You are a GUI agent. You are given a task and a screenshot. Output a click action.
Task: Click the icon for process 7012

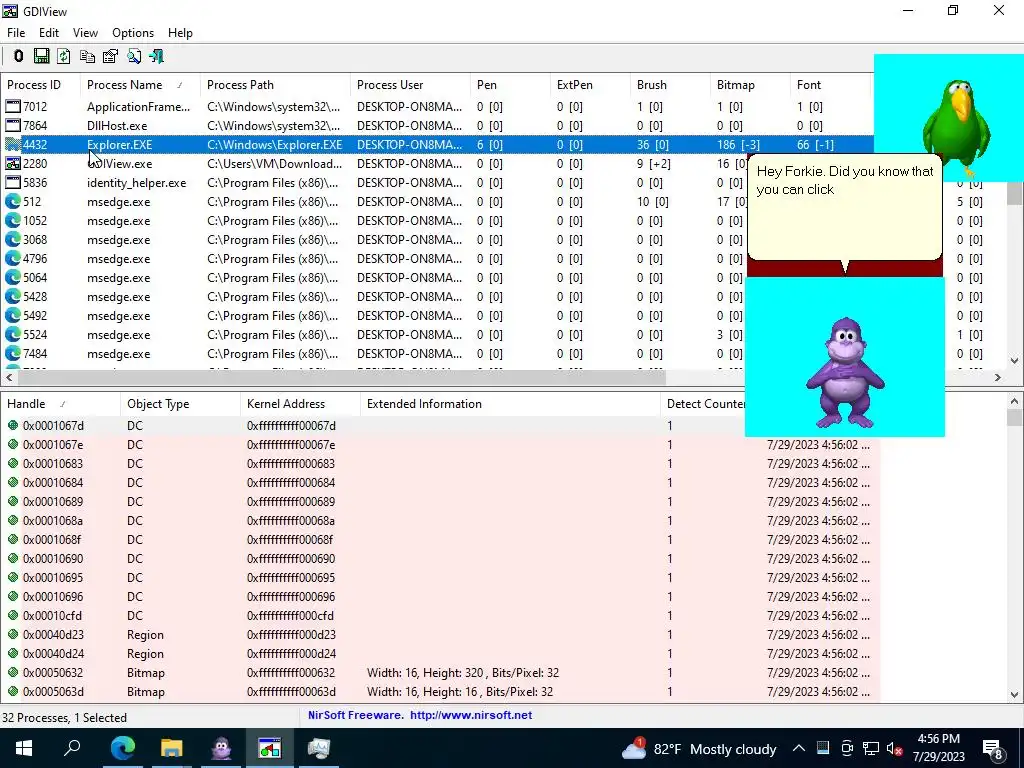click(x=12, y=106)
